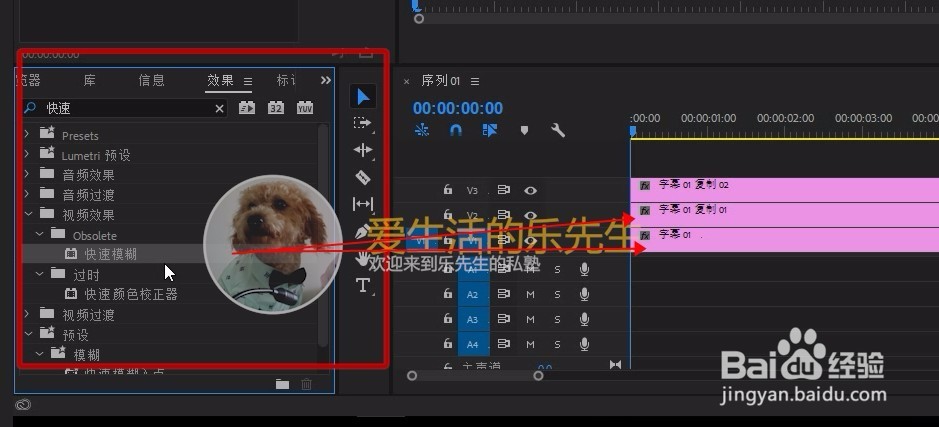Collapse the 模糊 presets folder

click(x=40, y=354)
